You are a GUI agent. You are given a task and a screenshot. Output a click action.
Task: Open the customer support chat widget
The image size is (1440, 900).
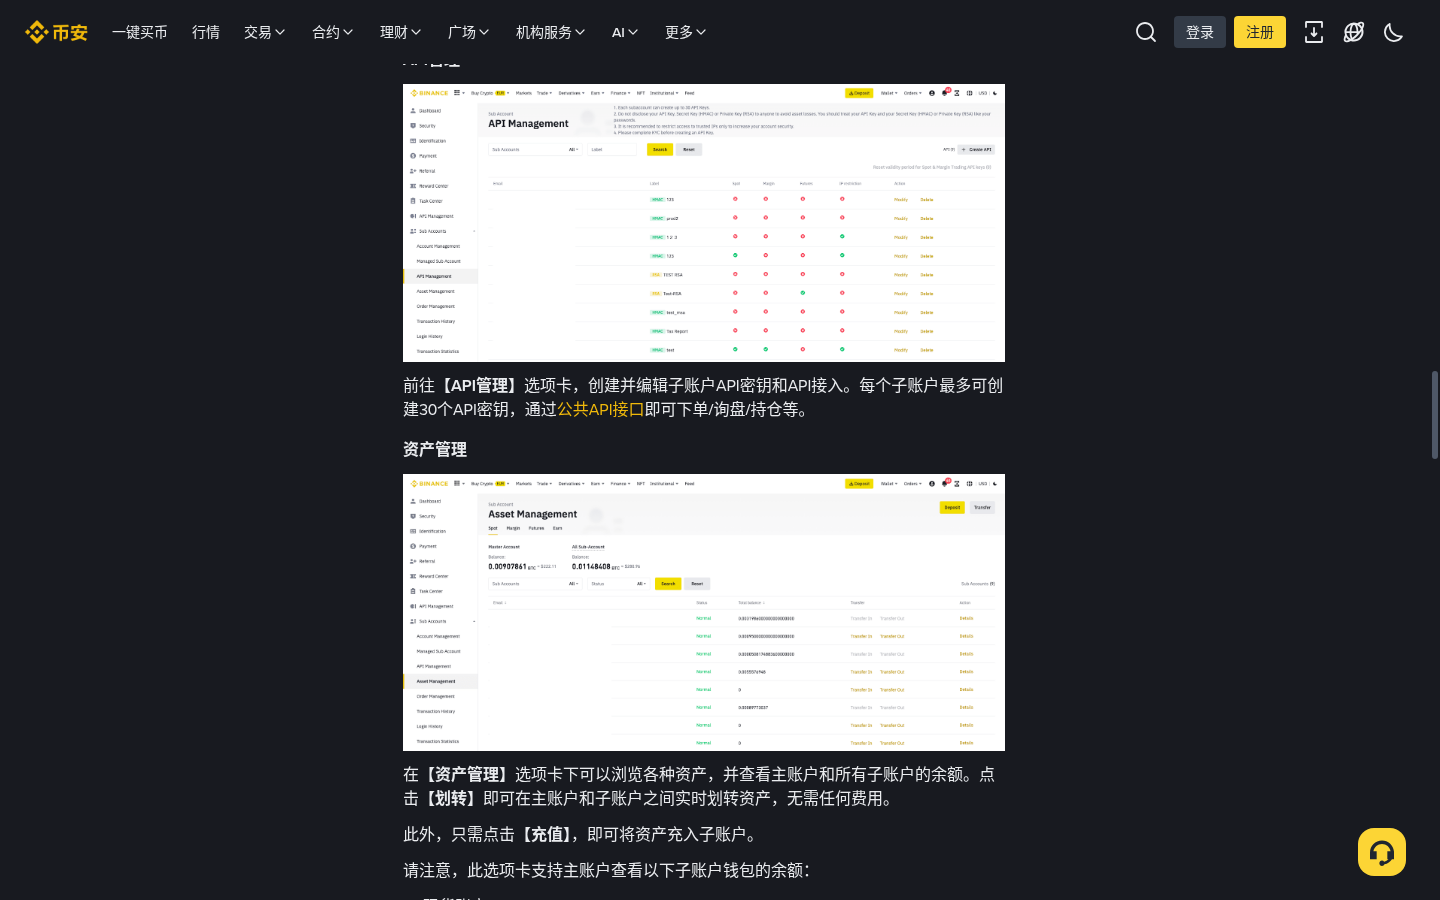click(x=1382, y=852)
